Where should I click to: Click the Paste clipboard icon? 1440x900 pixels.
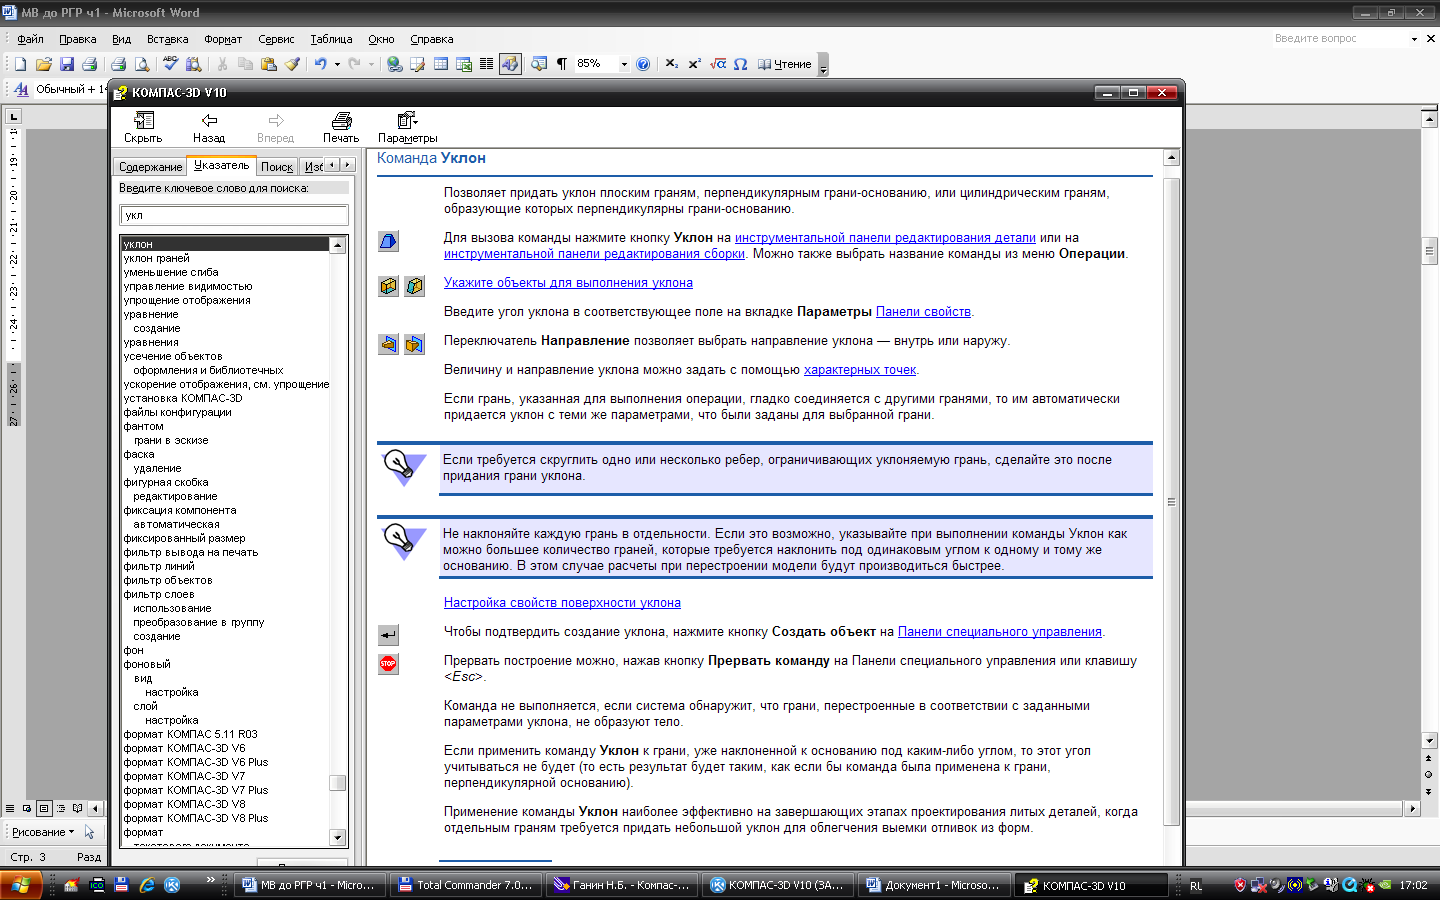coord(268,64)
